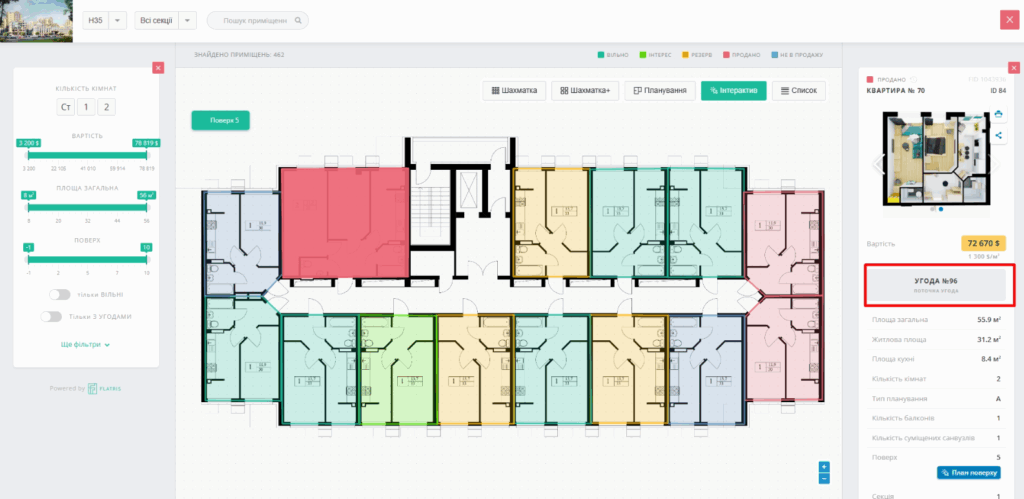Image resolution: width=1024 pixels, height=499 pixels.
Task: Click the ВАРТІСТЬ slider minimum handle 3 200 $
Action: [28, 142]
